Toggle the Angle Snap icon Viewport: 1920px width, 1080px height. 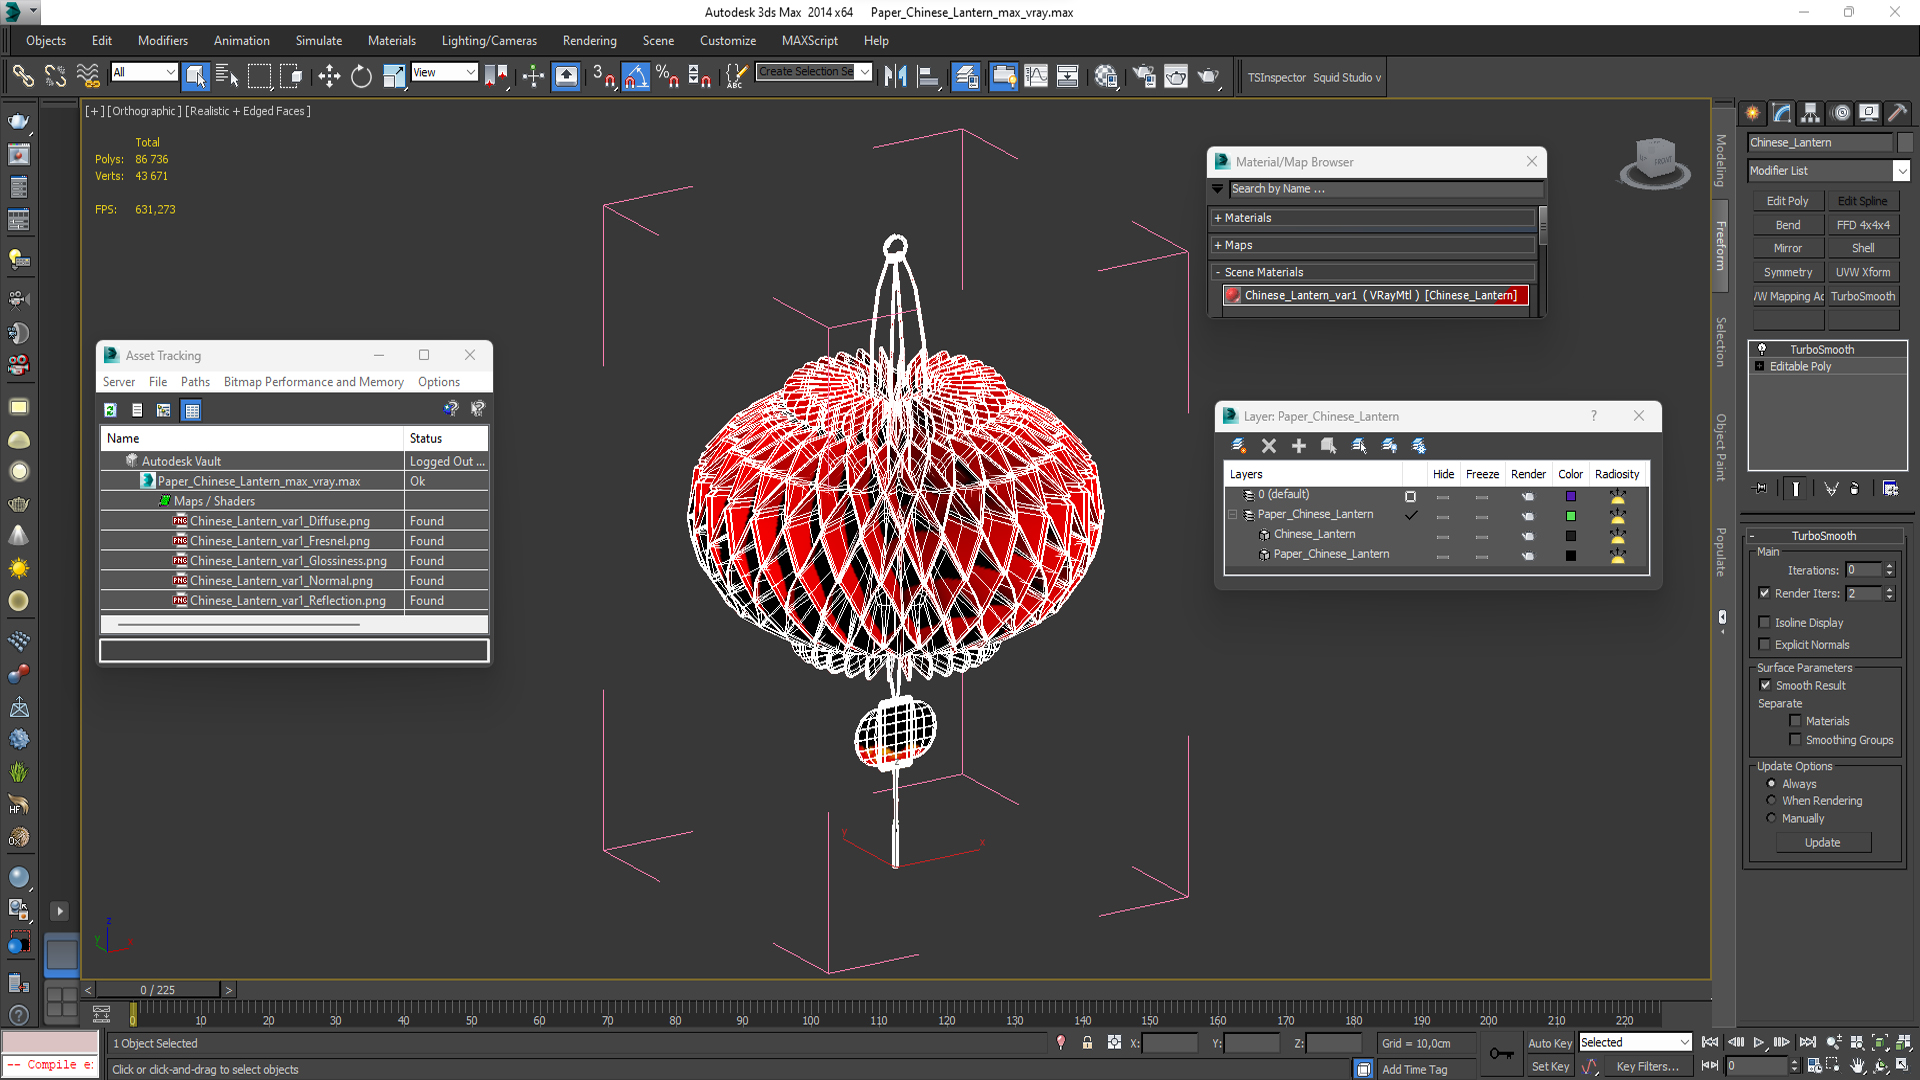point(636,76)
